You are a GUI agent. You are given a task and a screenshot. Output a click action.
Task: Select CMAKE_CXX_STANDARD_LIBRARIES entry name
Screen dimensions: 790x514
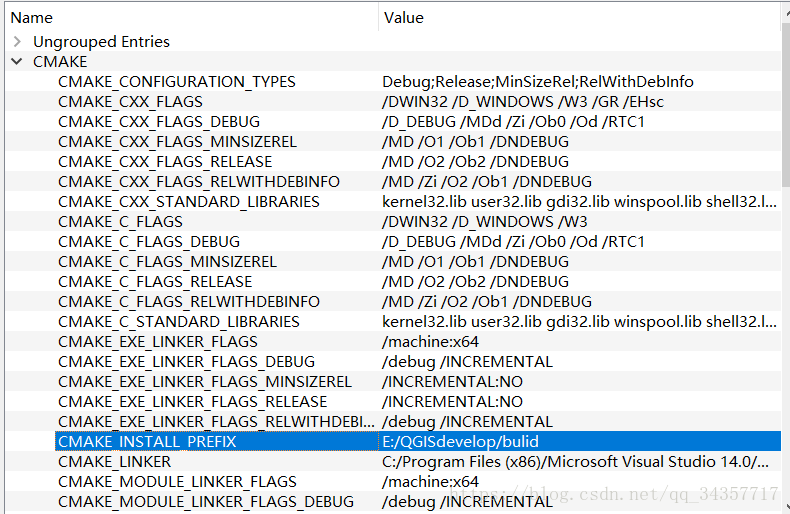point(189,202)
